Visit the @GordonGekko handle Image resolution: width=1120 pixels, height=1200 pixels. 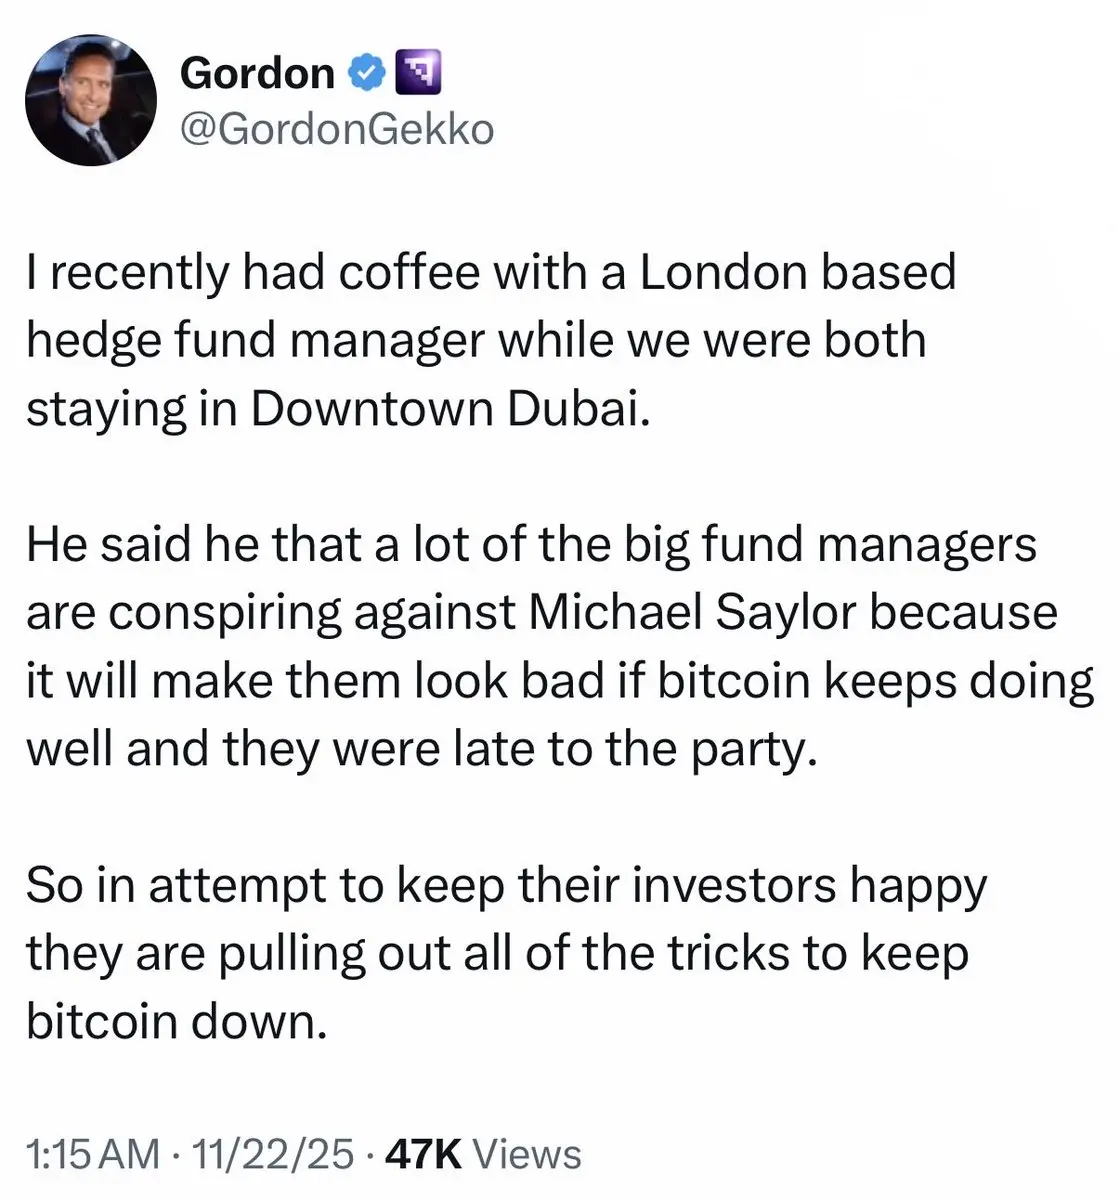pyautogui.click(x=337, y=130)
